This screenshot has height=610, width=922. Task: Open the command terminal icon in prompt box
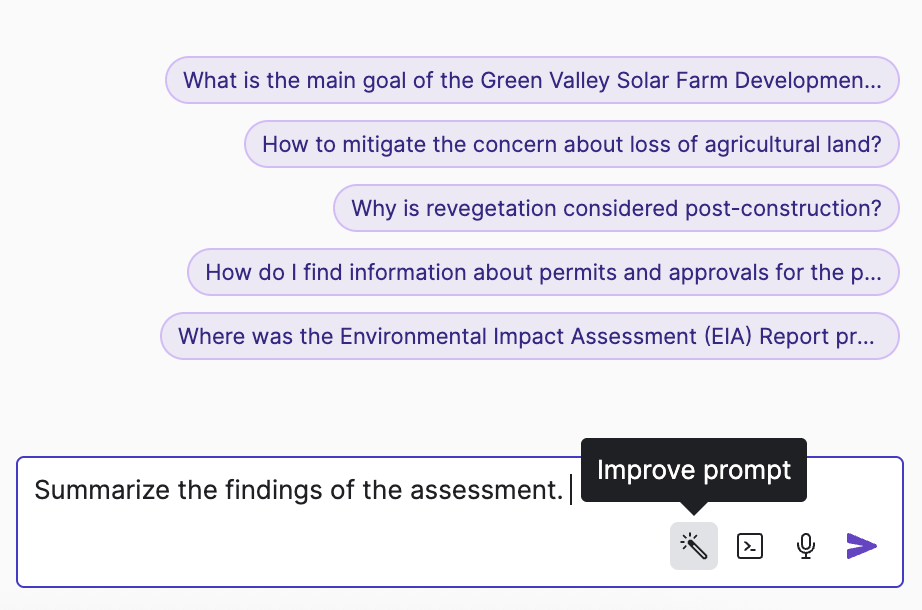(750, 546)
